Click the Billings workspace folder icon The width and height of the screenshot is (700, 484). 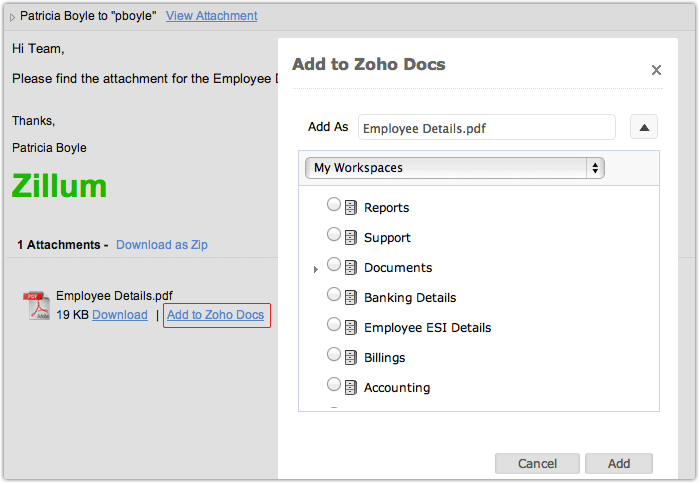coord(351,358)
